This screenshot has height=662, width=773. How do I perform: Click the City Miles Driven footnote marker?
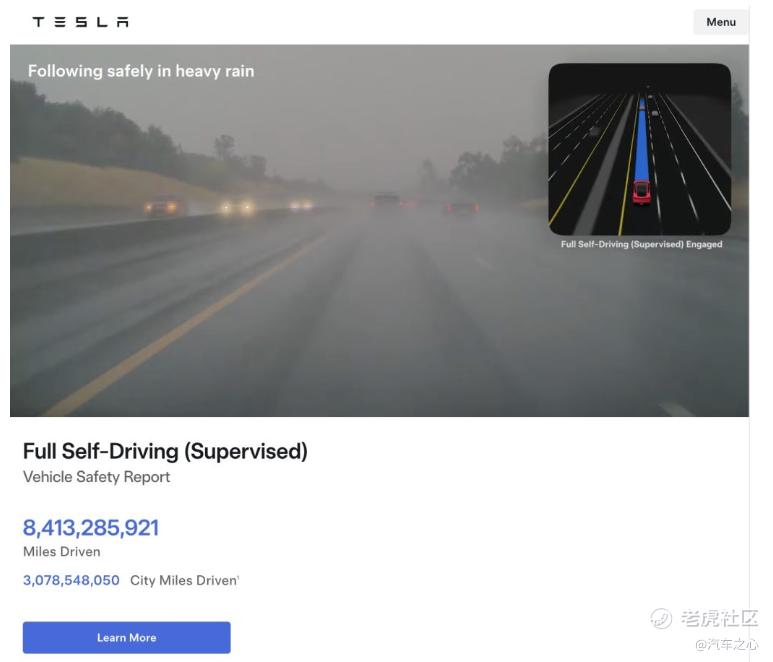(238, 576)
